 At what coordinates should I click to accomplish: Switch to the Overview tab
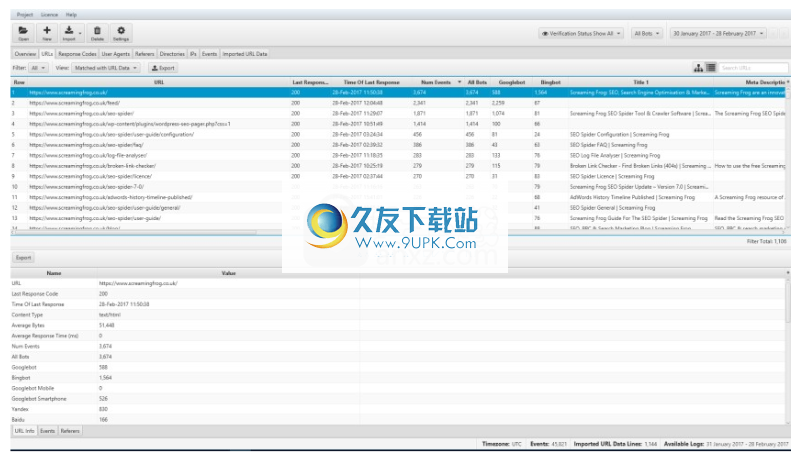pyautogui.click(x=25, y=54)
